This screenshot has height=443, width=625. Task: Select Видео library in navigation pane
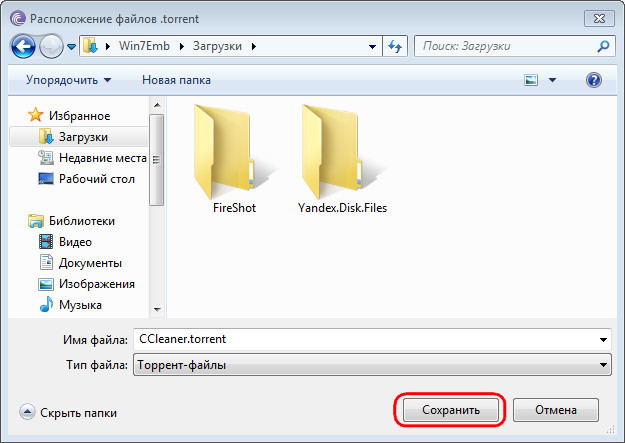click(75, 242)
